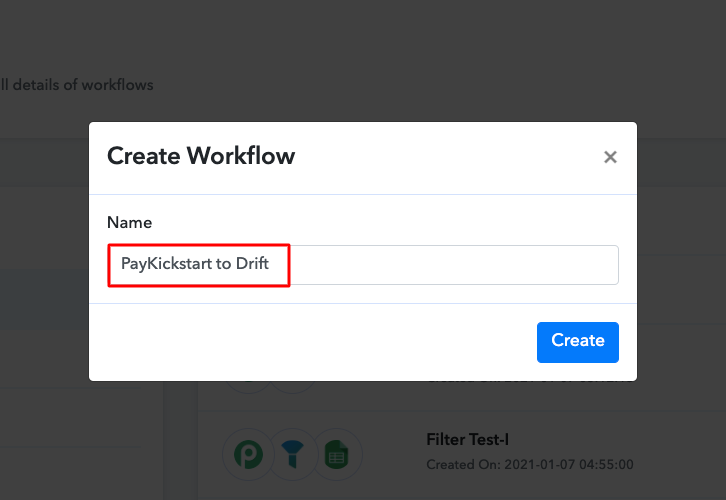Click the Google Sheets icon in Filter Test-I row
The image size is (726, 500).
[x=337, y=454]
